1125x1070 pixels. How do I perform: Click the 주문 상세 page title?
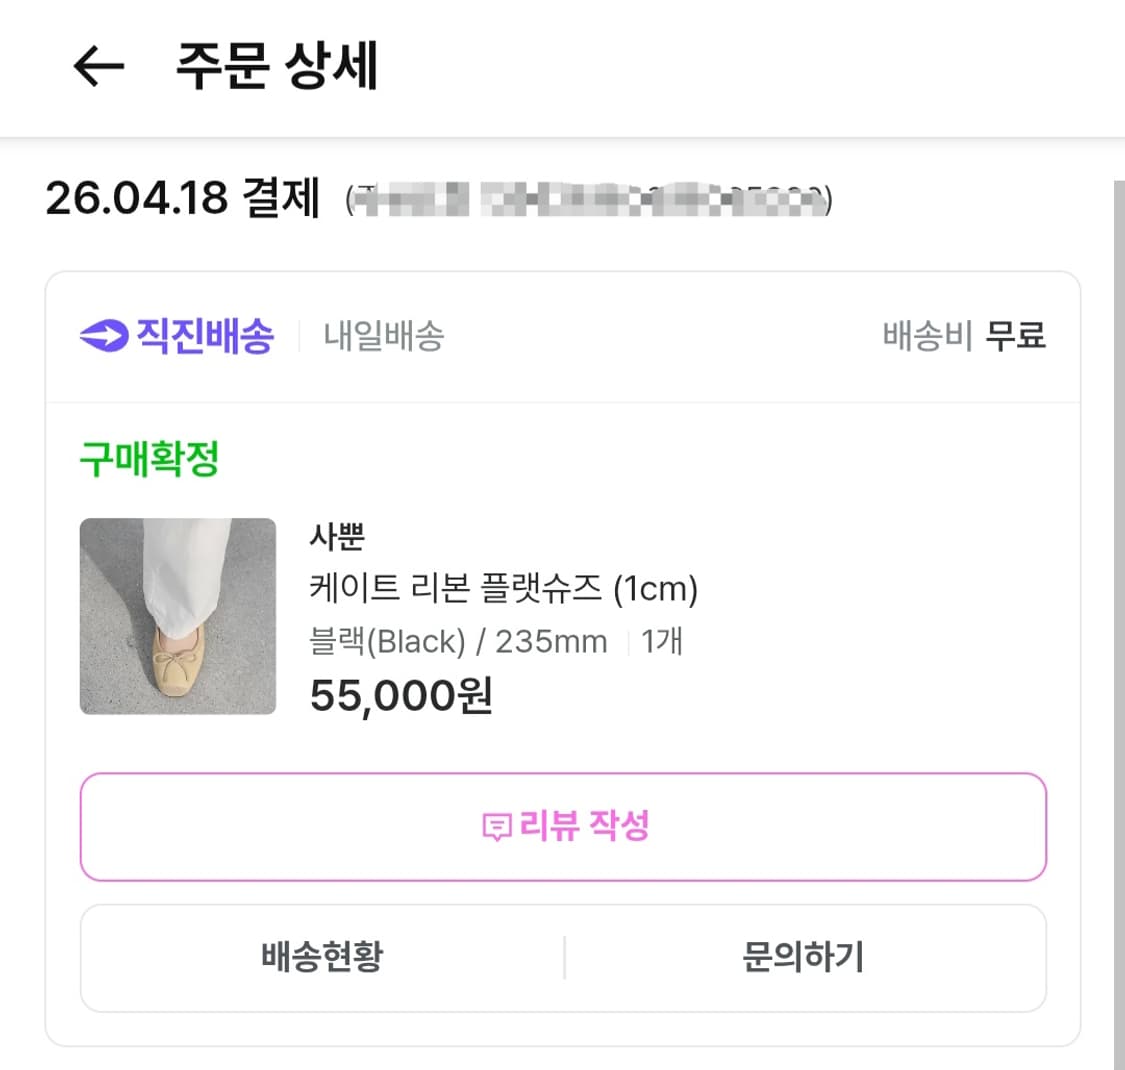click(x=277, y=65)
